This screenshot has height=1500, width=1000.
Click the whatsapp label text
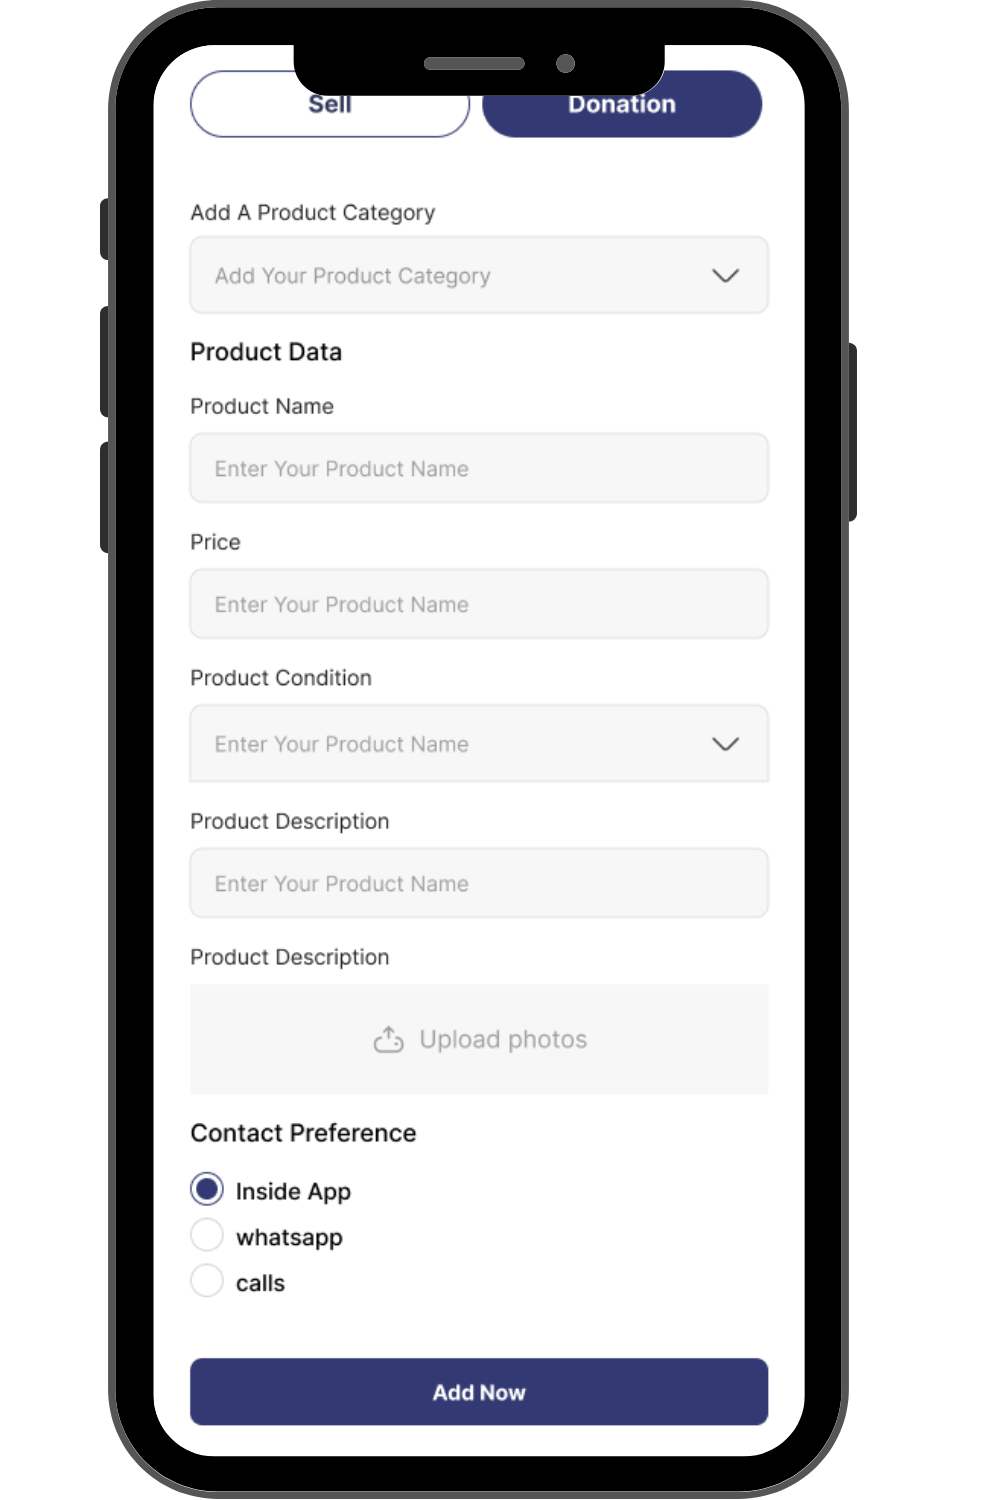coord(289,1238)
